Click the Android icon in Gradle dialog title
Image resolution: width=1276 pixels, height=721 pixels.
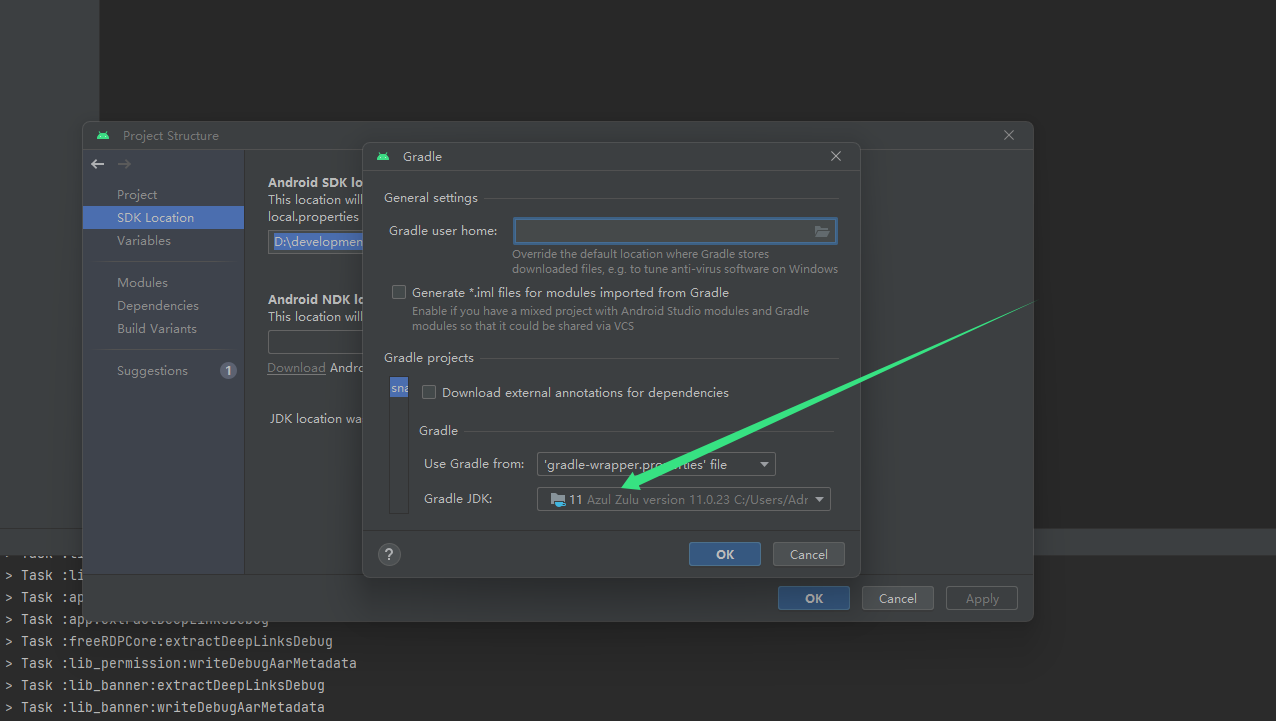click(382, 156)
